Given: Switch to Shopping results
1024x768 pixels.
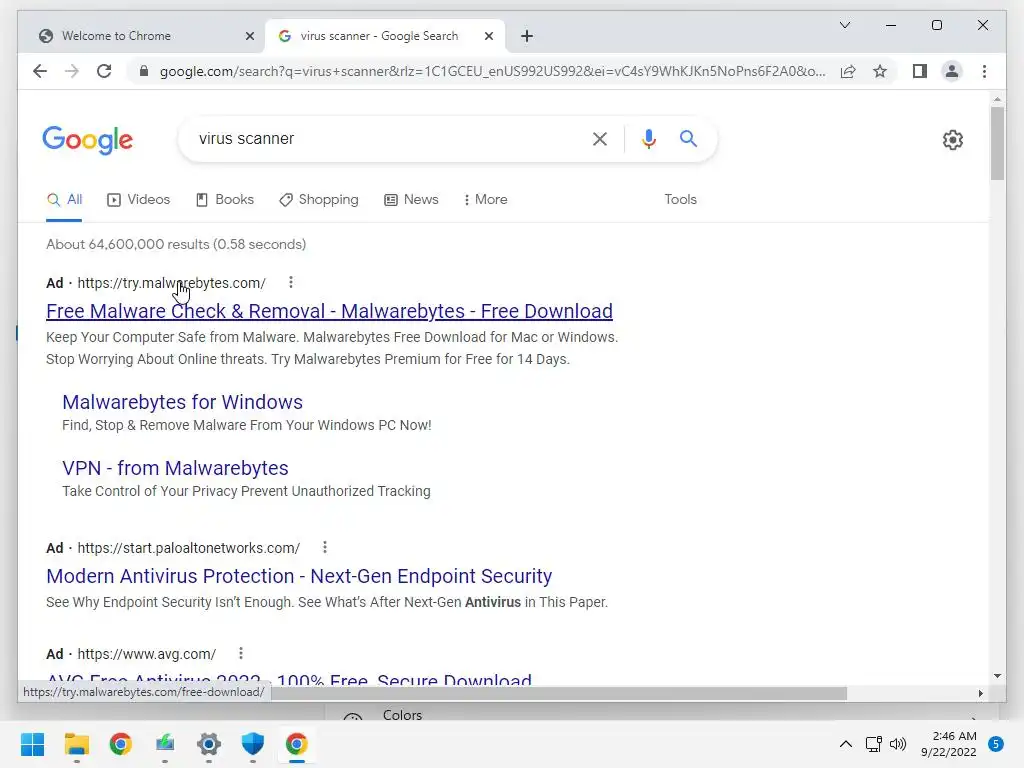Looking at the screenshot, I should point(319,200).
